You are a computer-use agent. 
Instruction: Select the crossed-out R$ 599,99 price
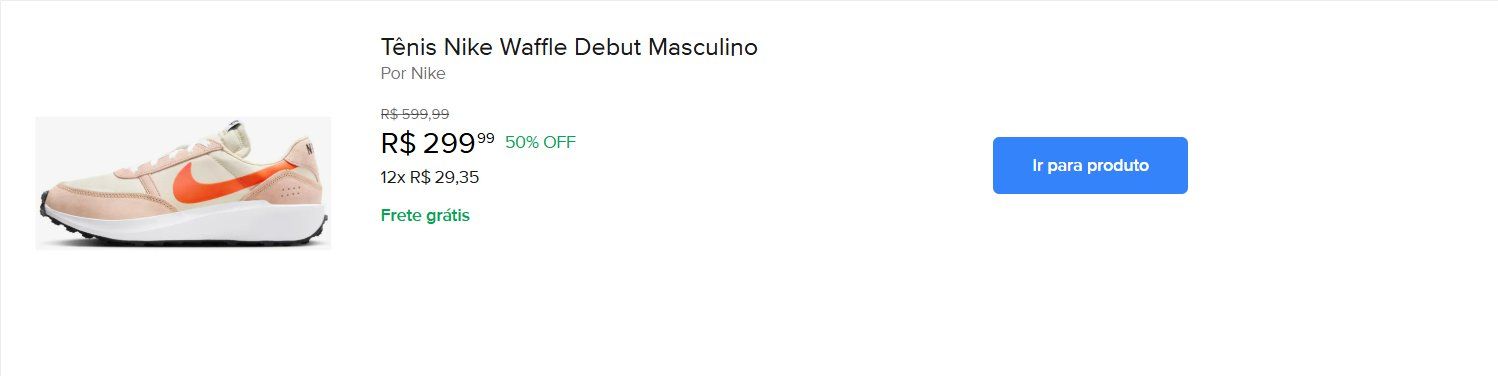415,114
